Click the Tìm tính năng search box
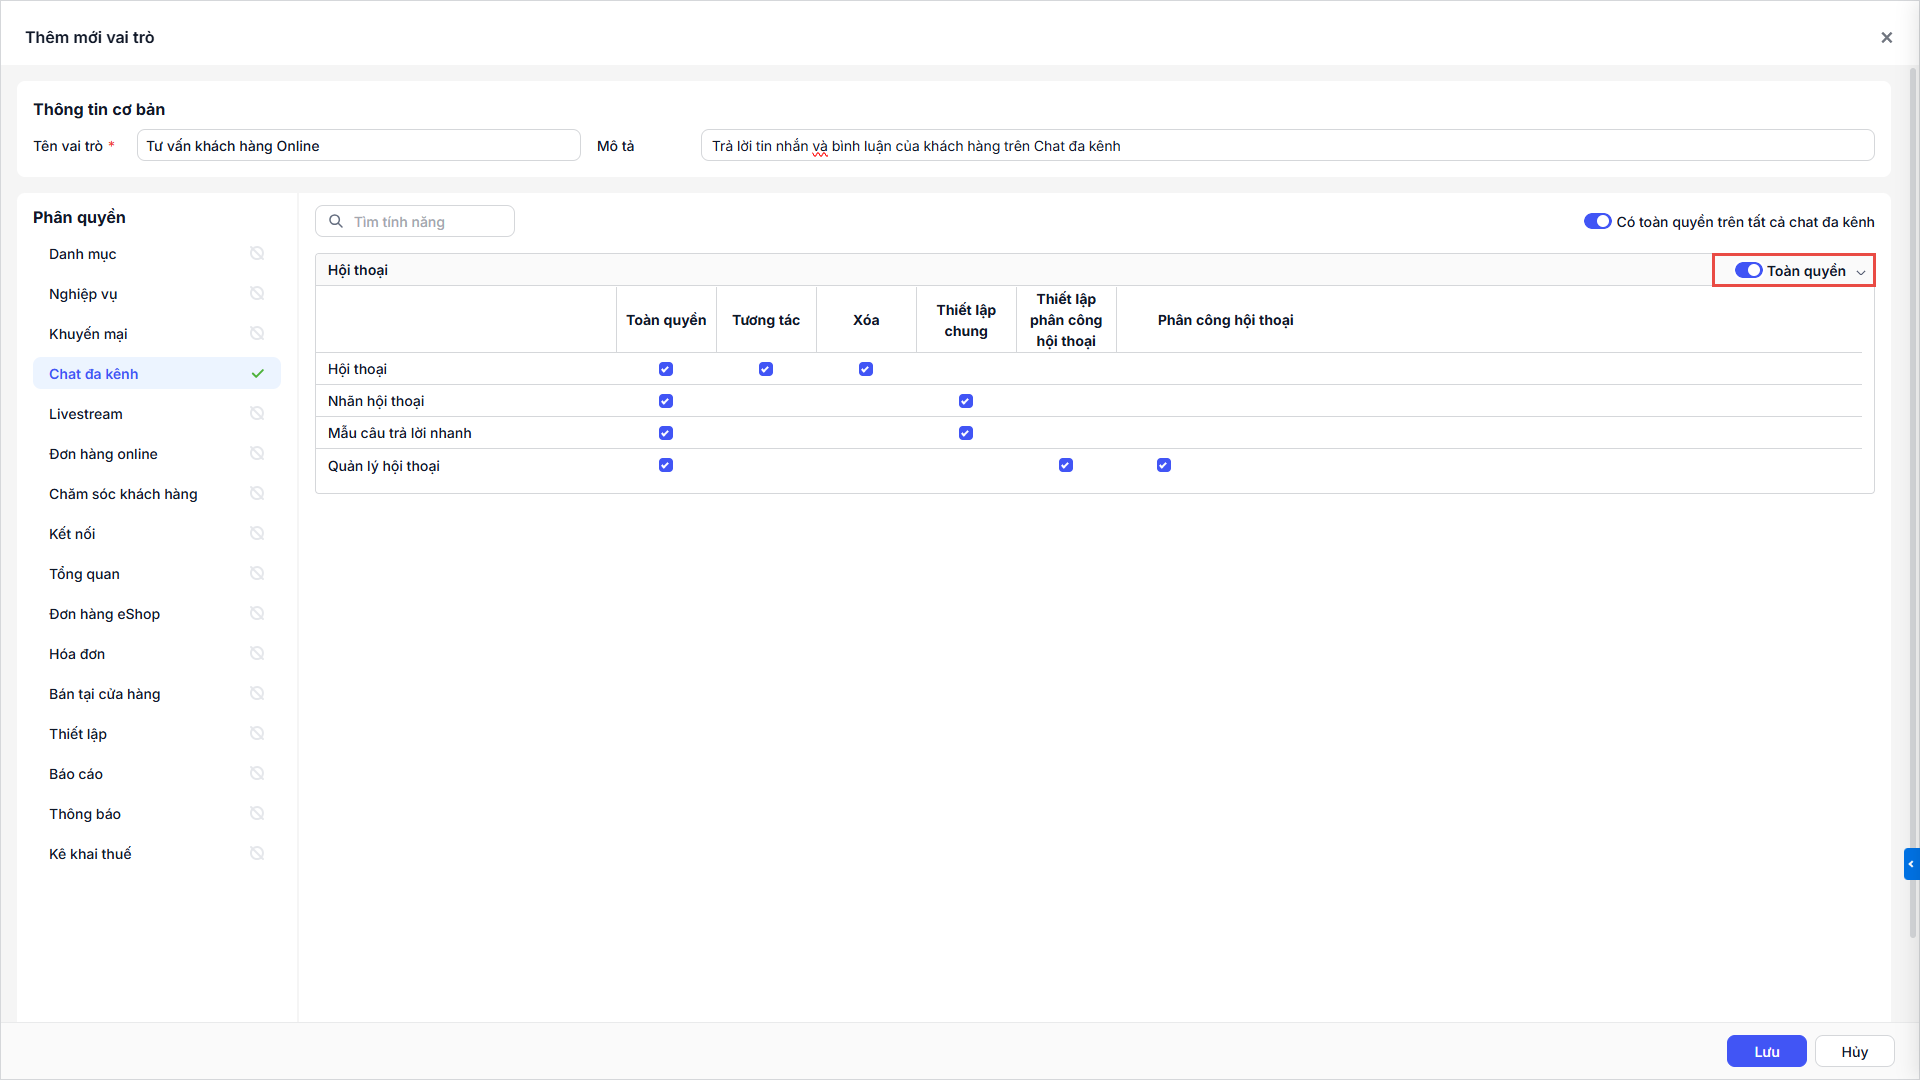This screenshot has height=1080, width=1920. pyautogui.click(x=415, y=222)
